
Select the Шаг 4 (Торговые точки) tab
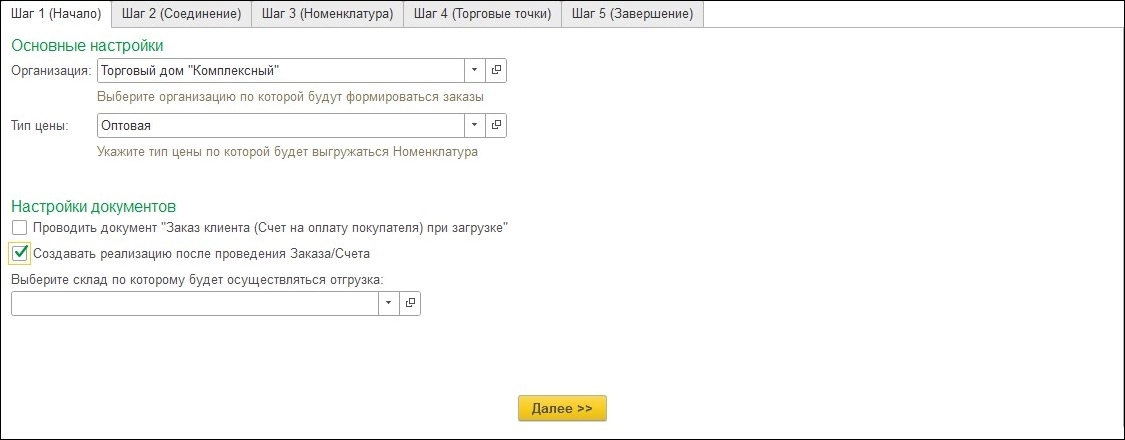click(483, 14)
